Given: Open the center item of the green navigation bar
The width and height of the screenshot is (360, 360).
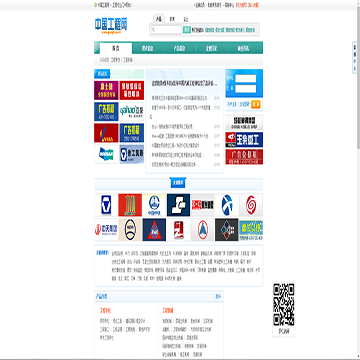Looking at the screenshot, I should coord(179,48).
